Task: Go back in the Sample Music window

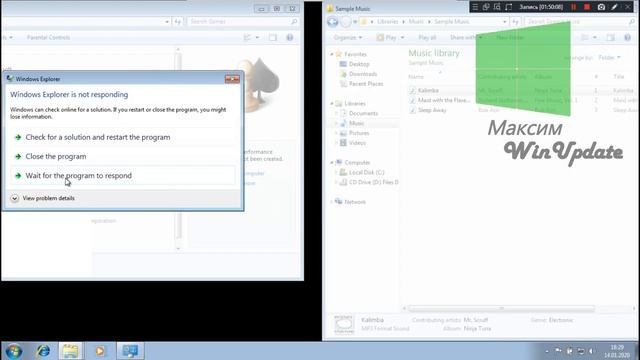Action: coord(333,22)
